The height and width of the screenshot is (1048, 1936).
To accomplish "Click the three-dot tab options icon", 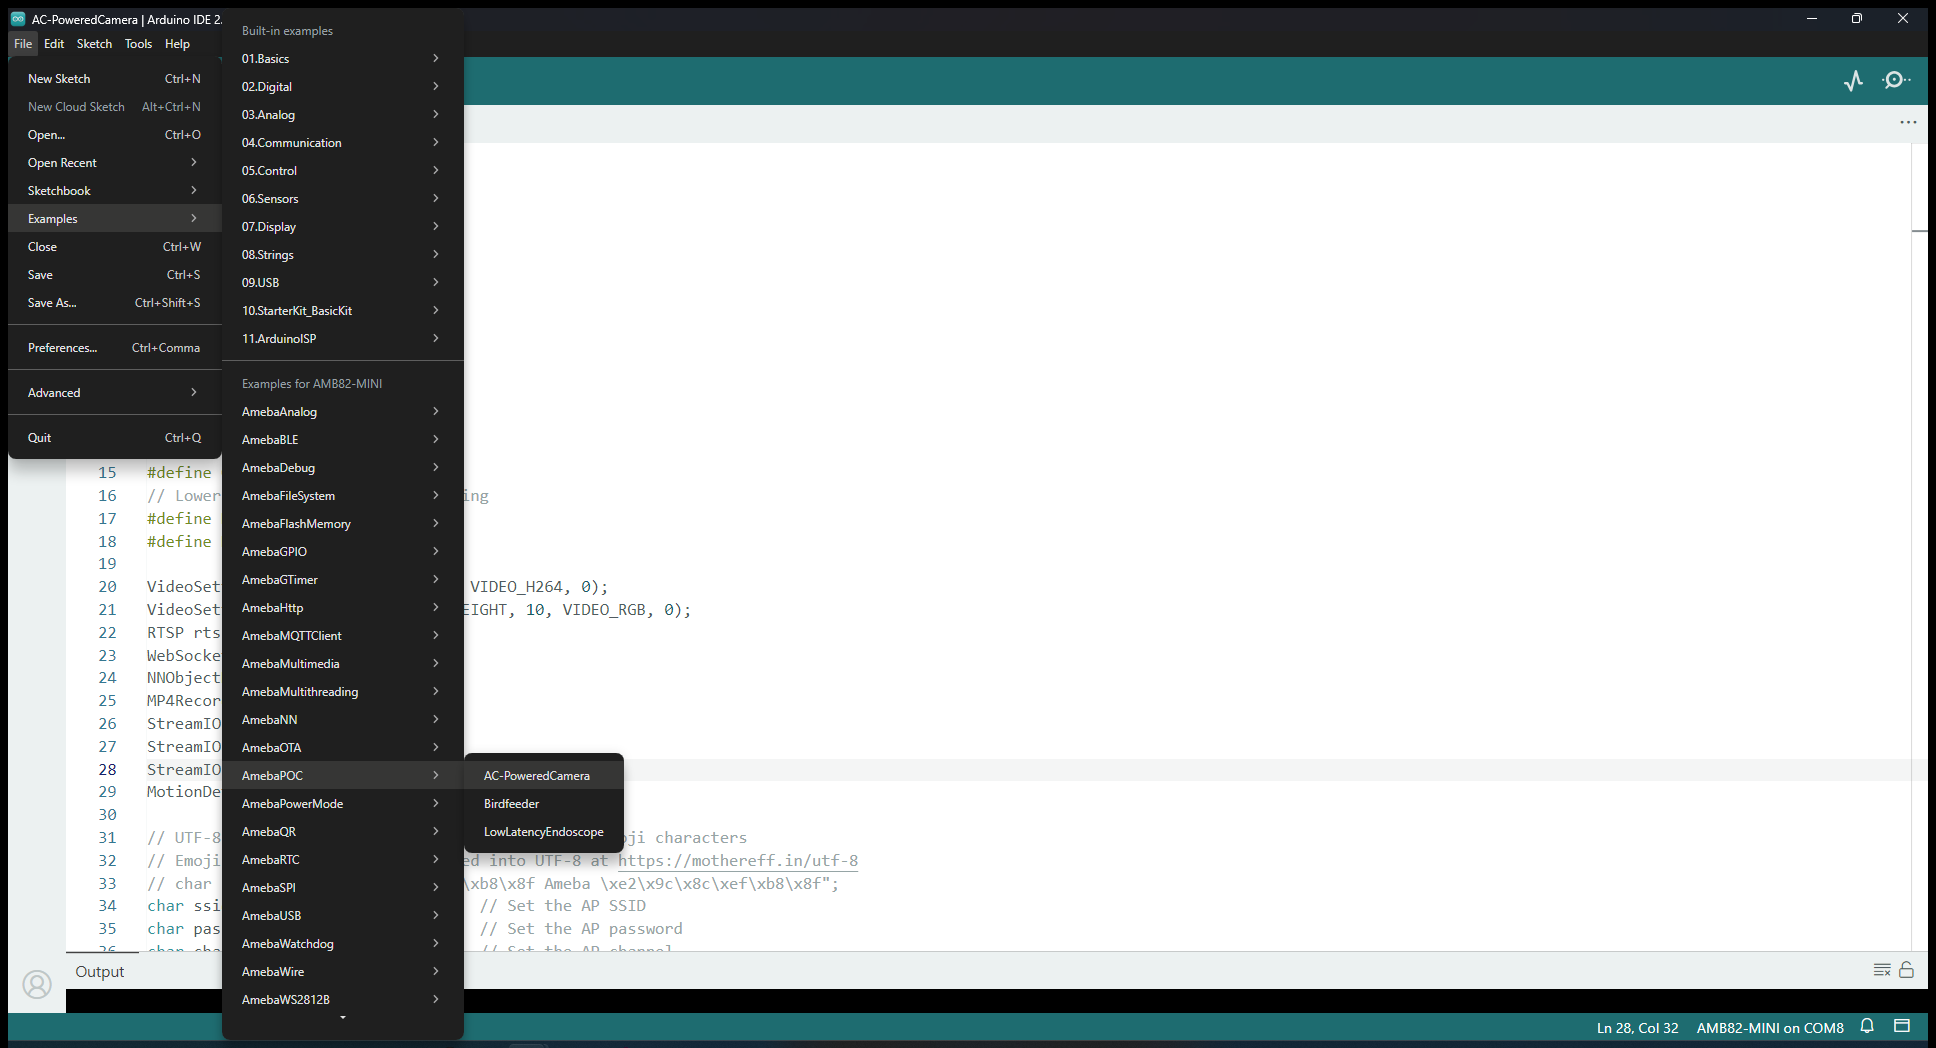I will (1908, 122).
